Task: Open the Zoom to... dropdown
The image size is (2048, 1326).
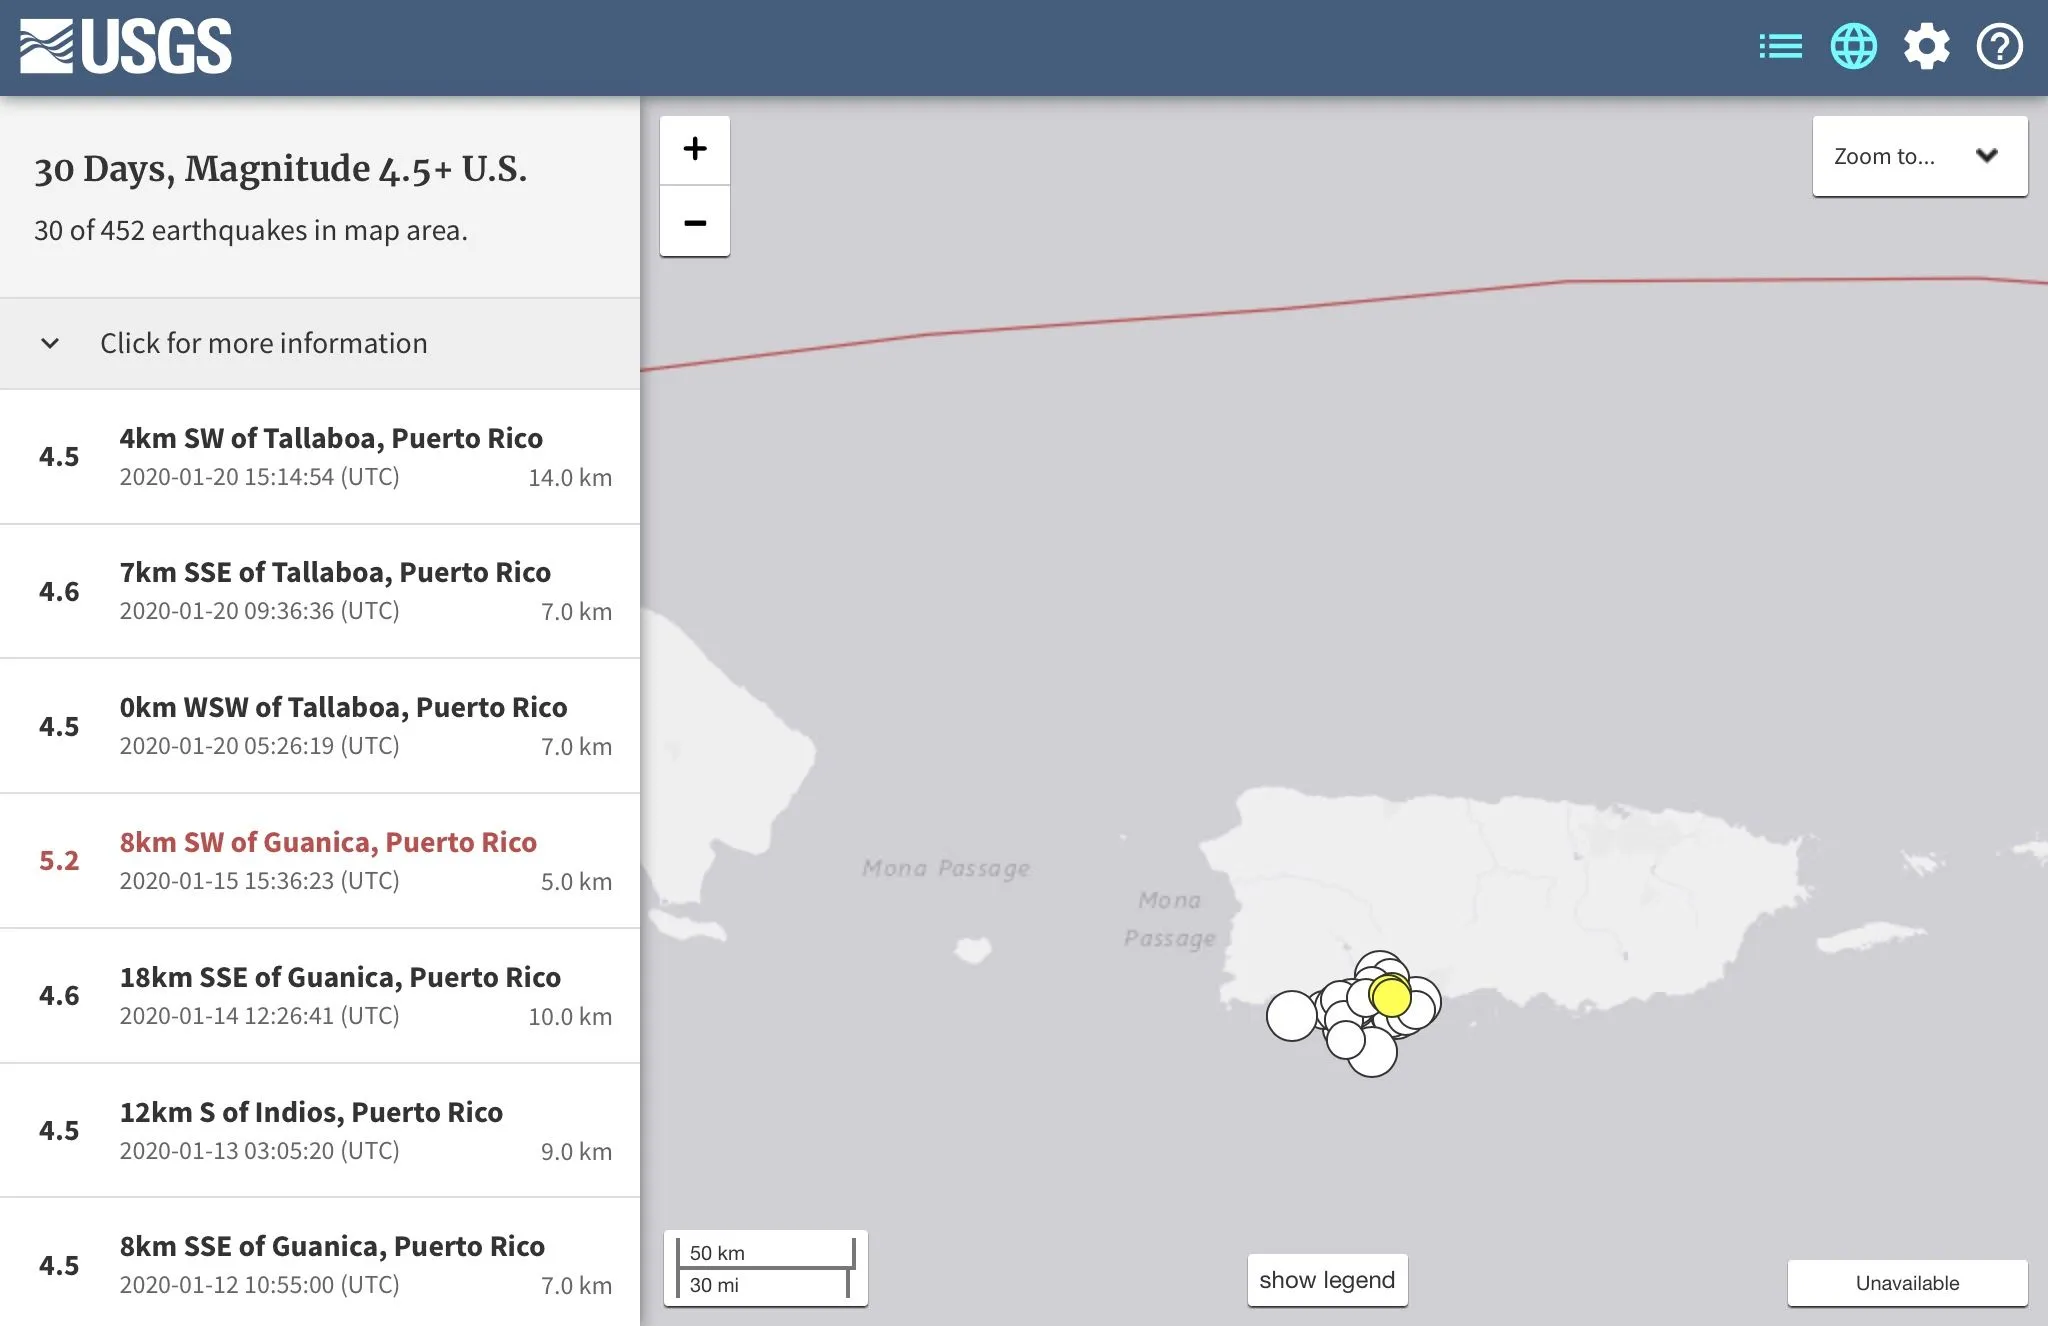Action: click(x=1919, y=156)
